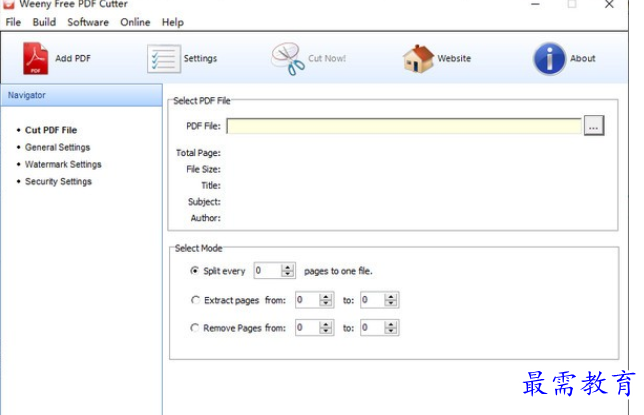Click the red Add PDF icon
The height and width of the screenshot is (415, 644).
(35, 58)
